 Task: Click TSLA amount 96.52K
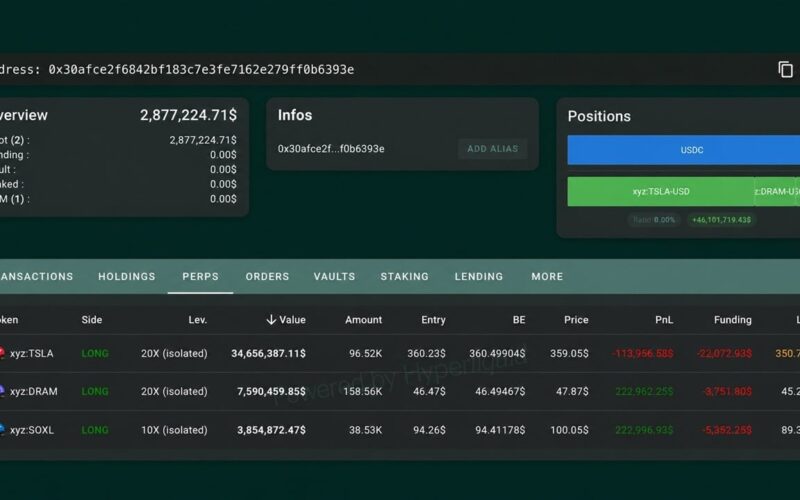[365, 354]
